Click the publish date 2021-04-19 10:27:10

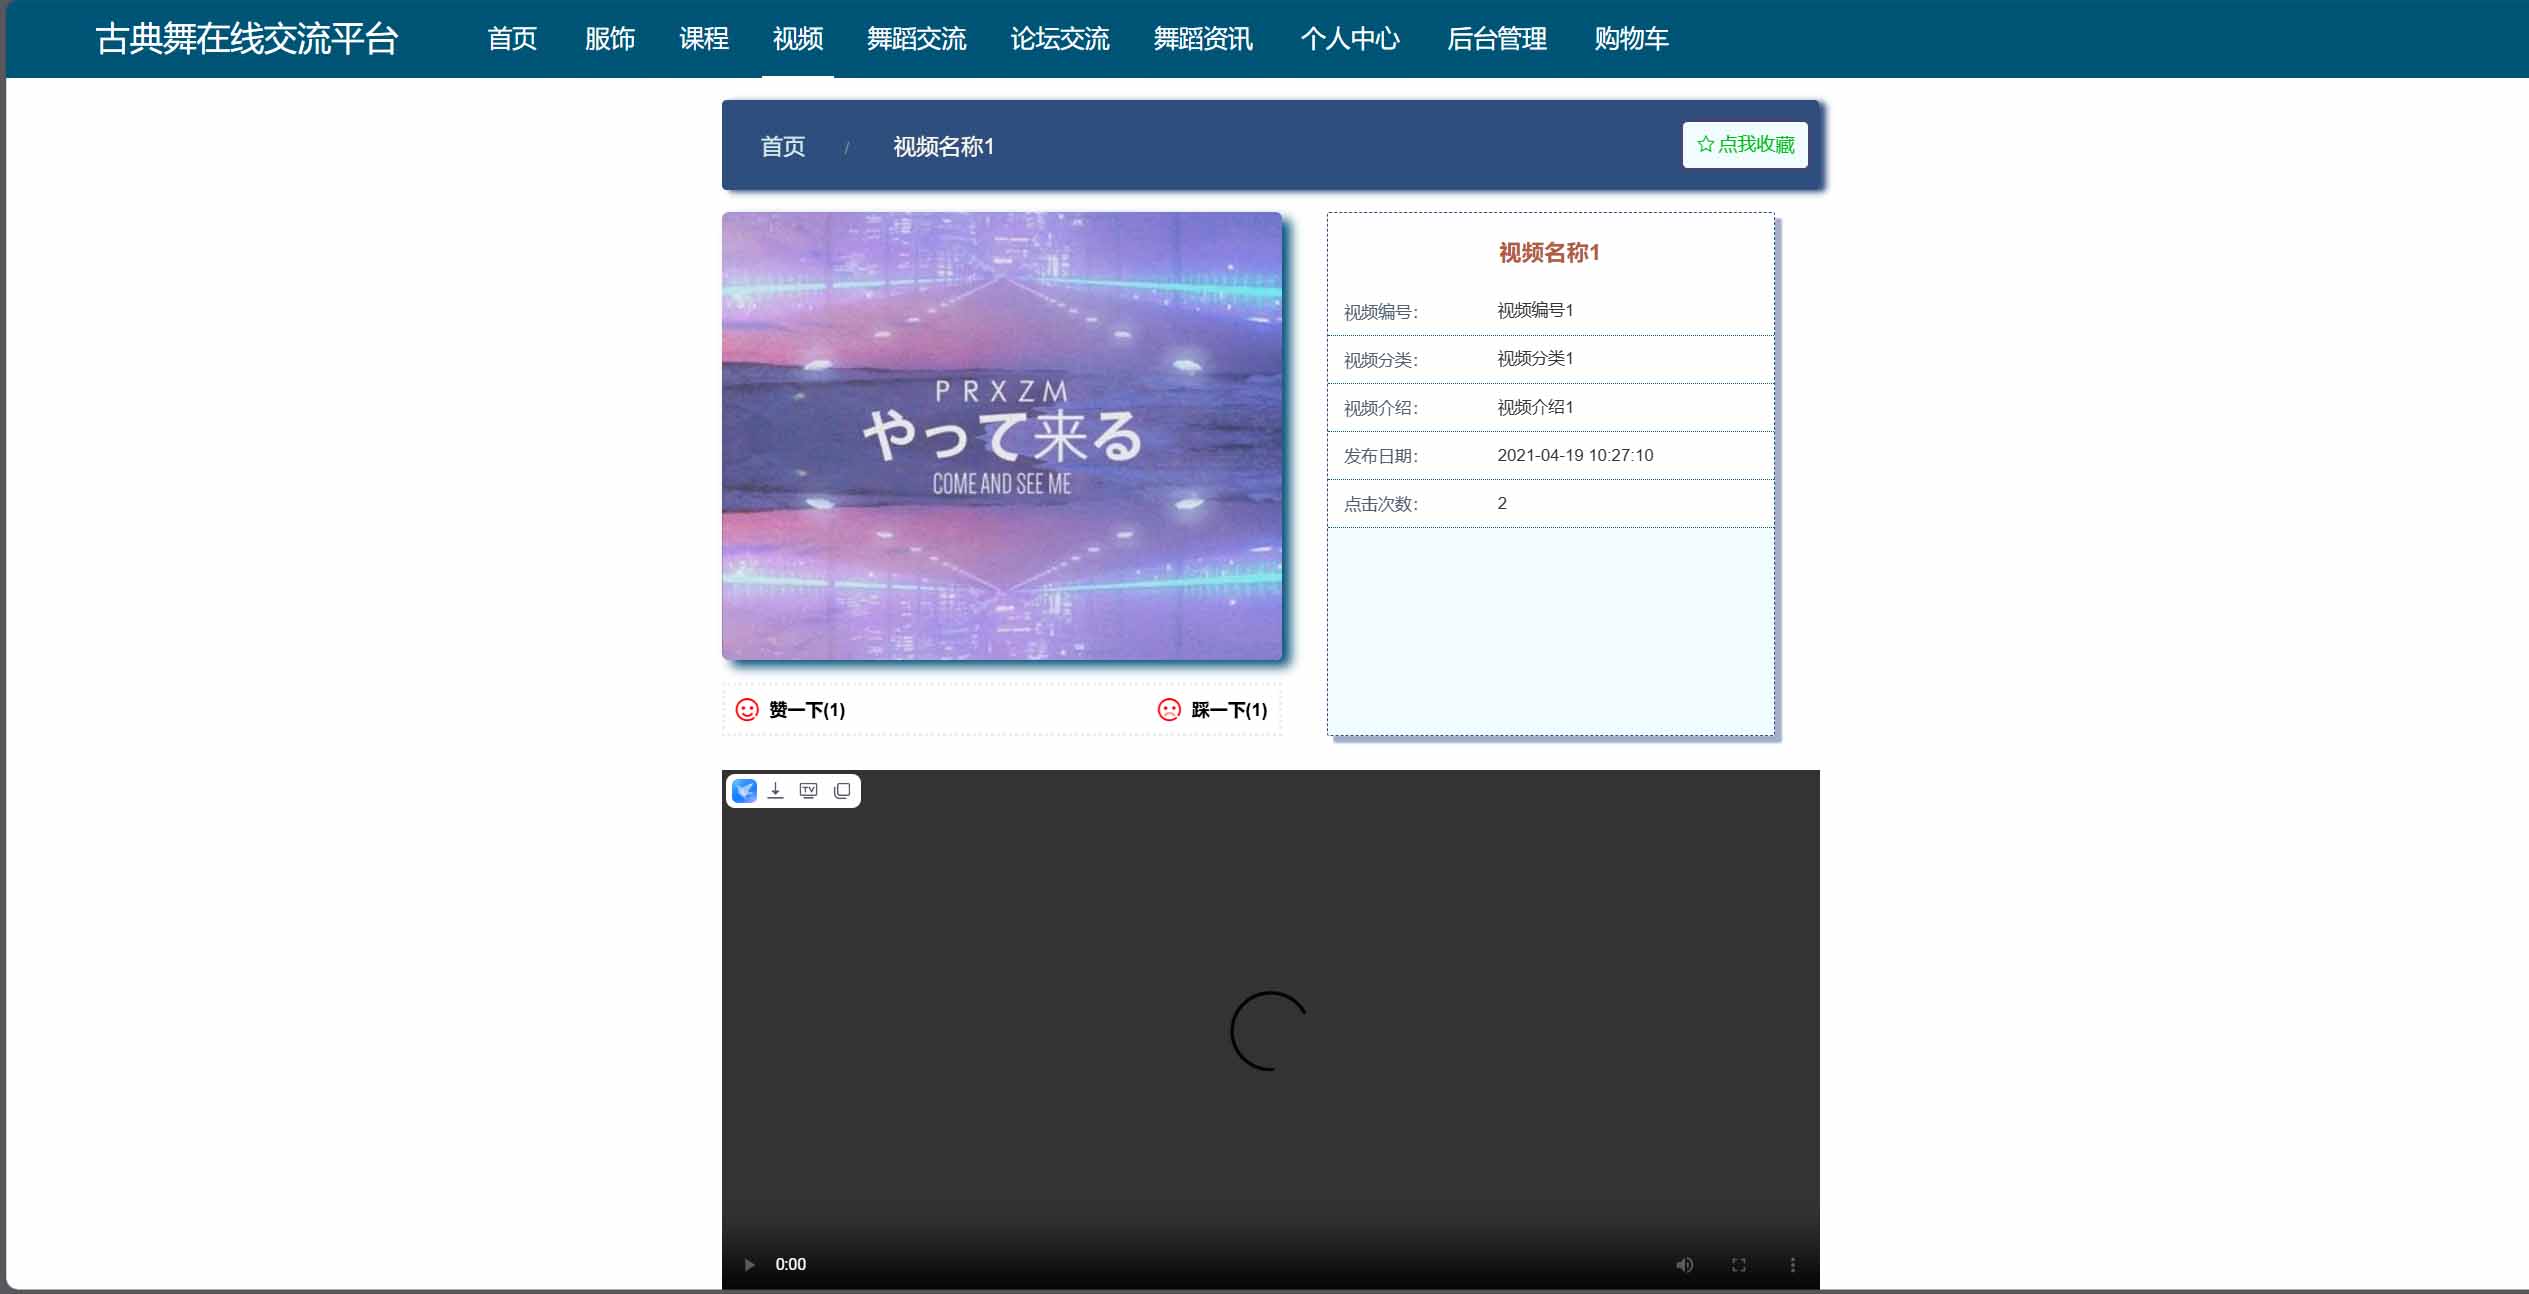tap(1575, 455)
